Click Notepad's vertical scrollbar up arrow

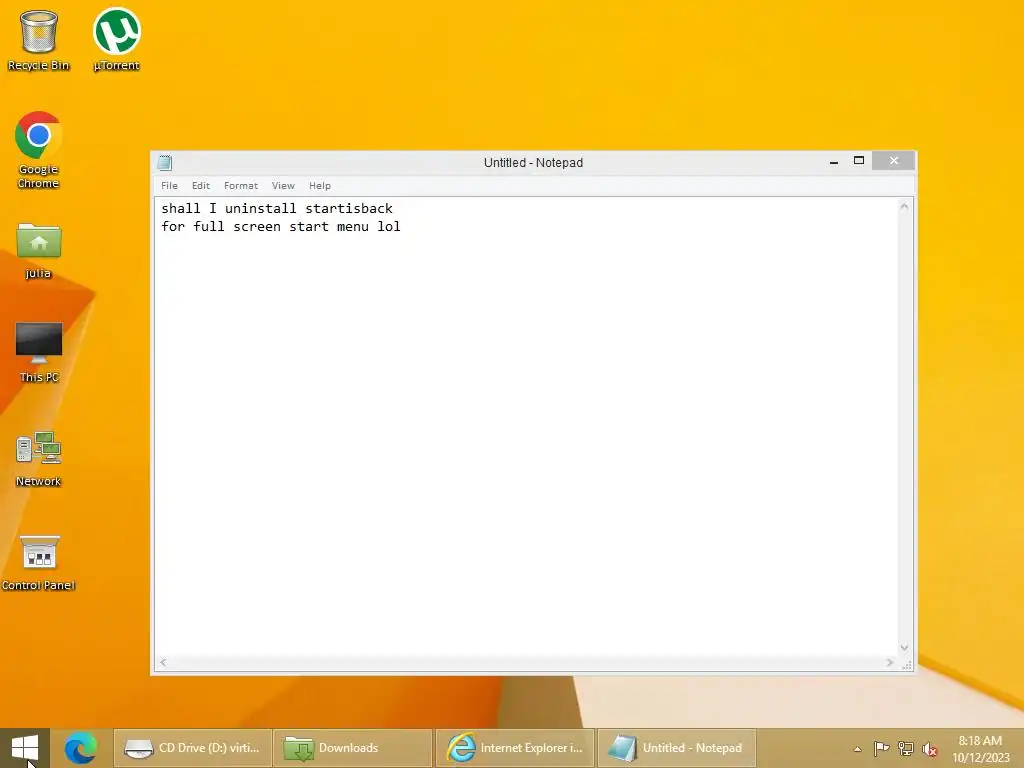tap(904, 206)
